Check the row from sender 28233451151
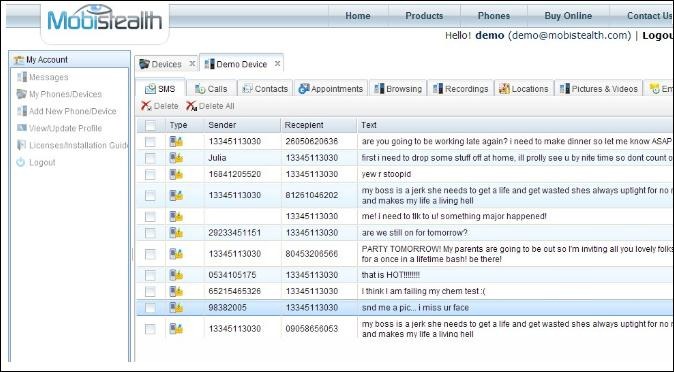This screenshot has width=674, height=372. [150, 233]
